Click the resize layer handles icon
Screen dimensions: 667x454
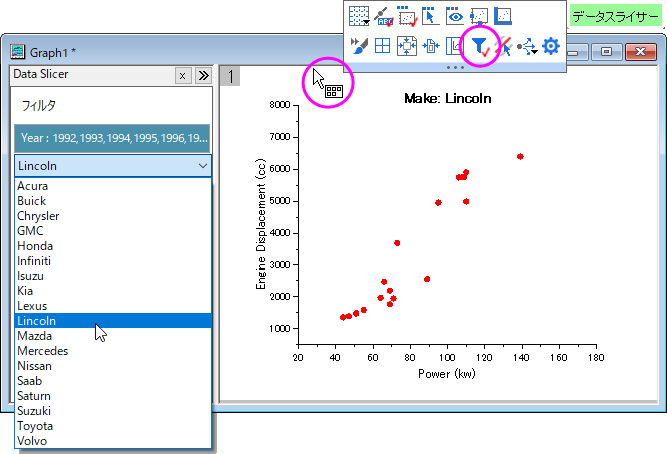pyautogui.click(x=479, y=17)
